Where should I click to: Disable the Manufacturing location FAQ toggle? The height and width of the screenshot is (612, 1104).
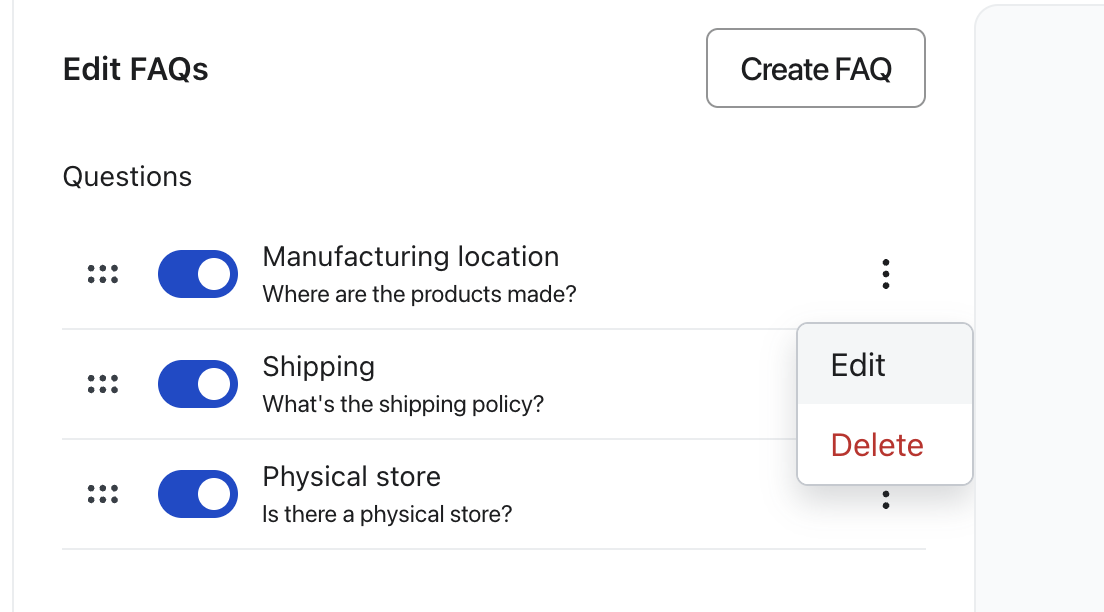198,274
